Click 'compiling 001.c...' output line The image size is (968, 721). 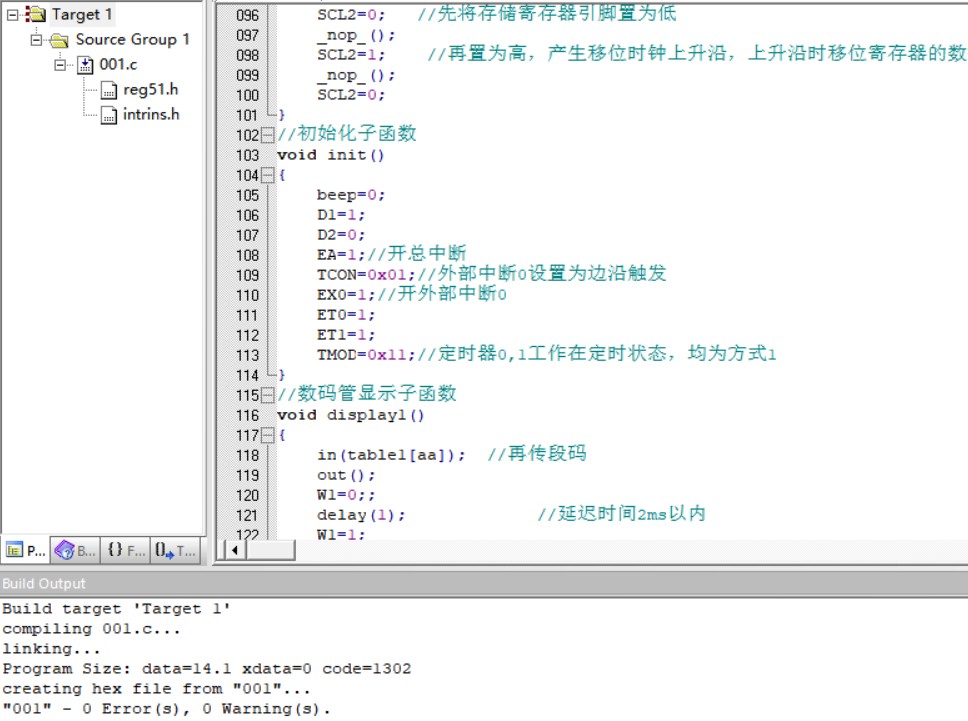[x=91, y=629]
